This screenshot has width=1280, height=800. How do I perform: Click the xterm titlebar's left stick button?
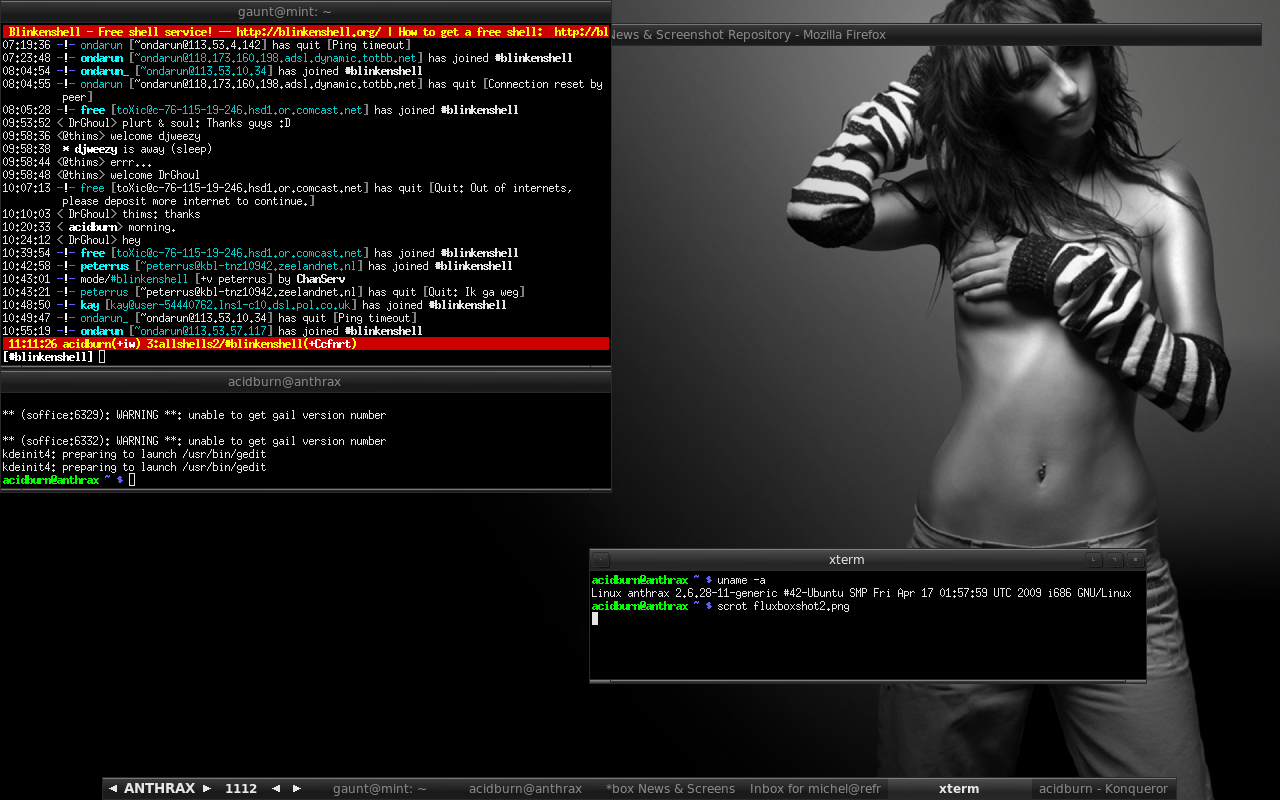(x=600, y=560)
